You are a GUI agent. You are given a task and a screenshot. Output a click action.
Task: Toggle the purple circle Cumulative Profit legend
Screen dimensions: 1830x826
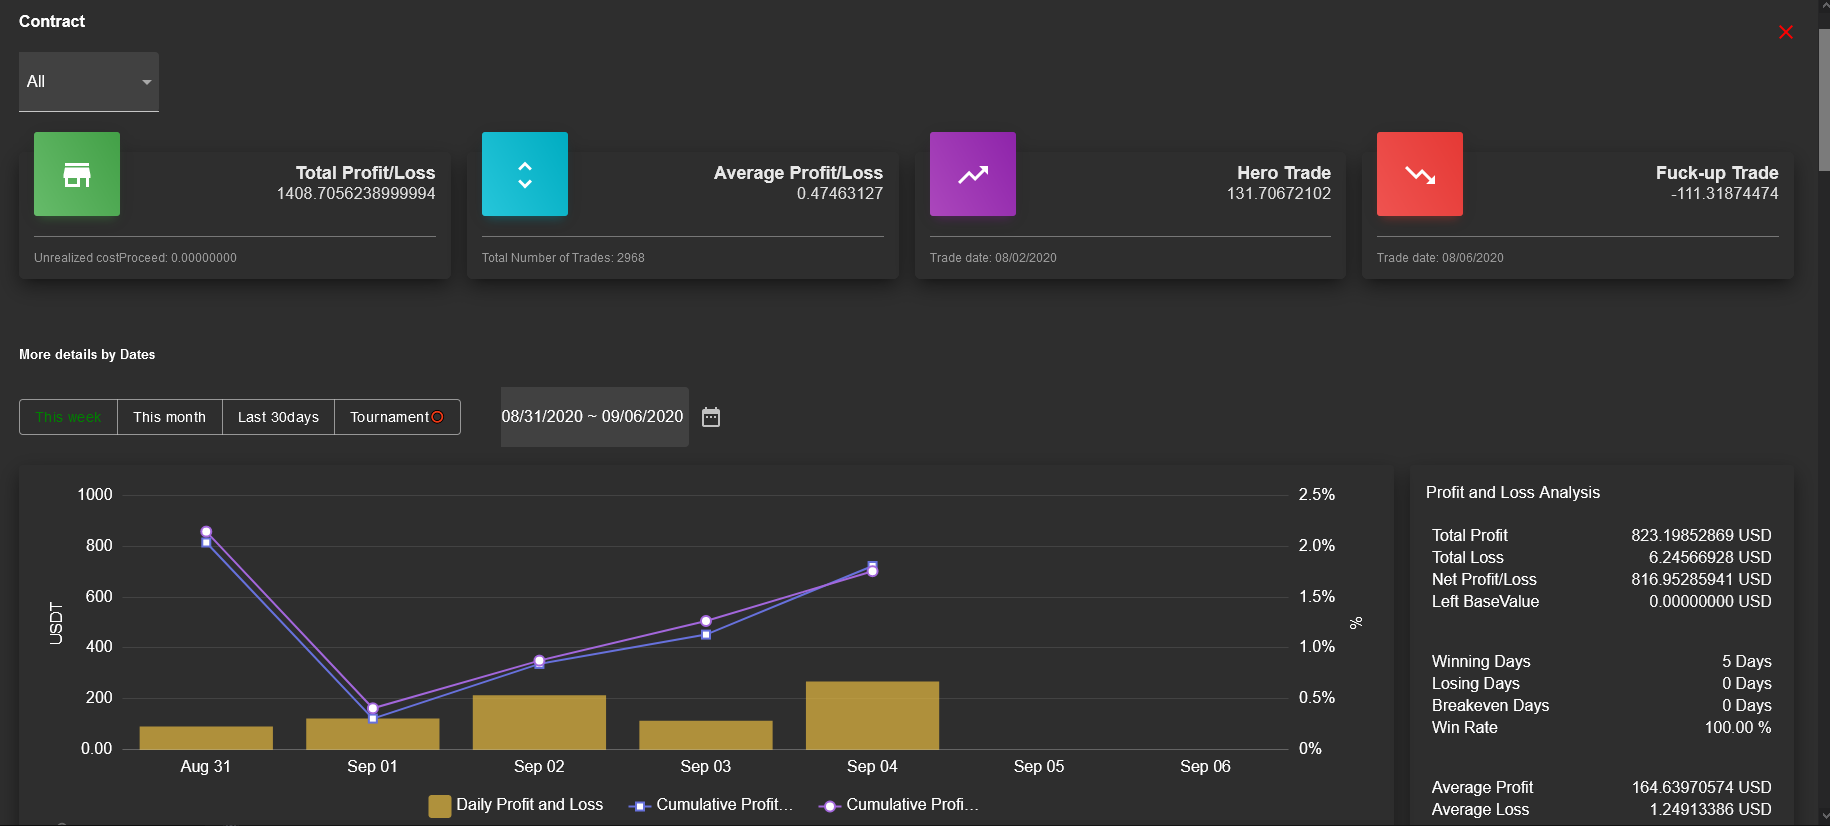898,805
